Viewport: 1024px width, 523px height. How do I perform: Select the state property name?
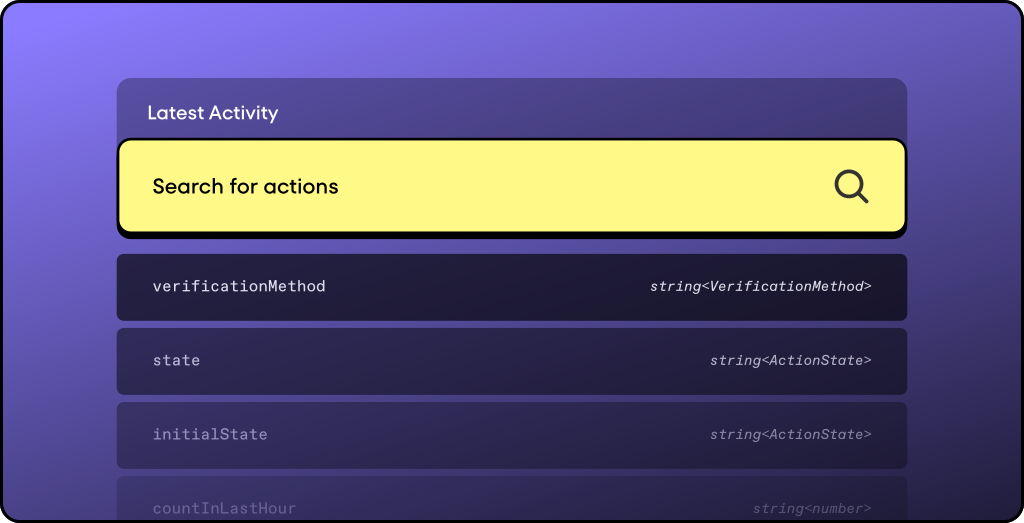176,360
